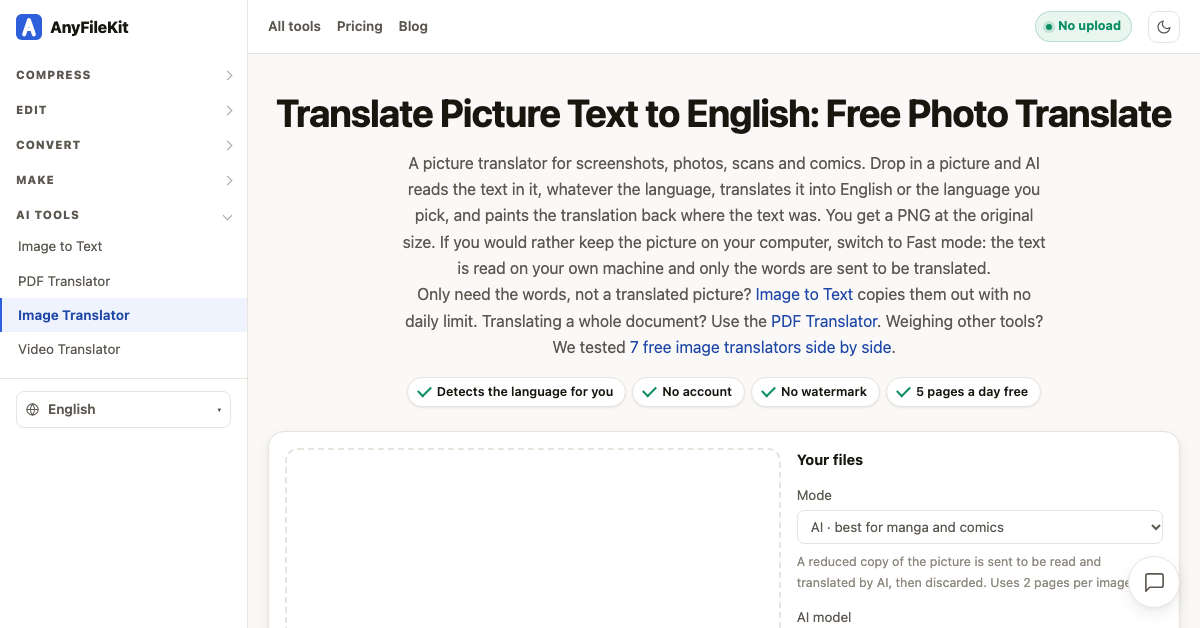Image resolution: width=1200 pixels, height=628 pixels.
Task: Click the file drop zone area
Action: click(532, 538)
